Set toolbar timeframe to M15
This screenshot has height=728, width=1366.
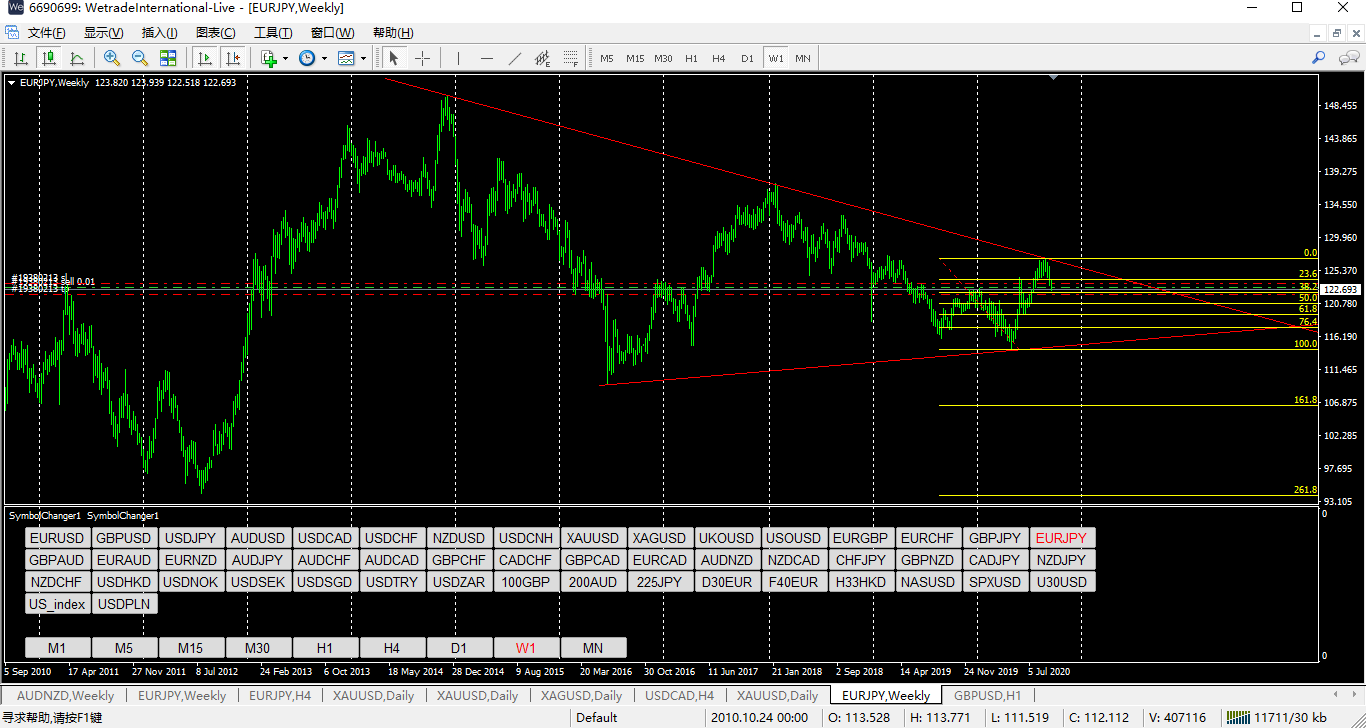[635, 58]
